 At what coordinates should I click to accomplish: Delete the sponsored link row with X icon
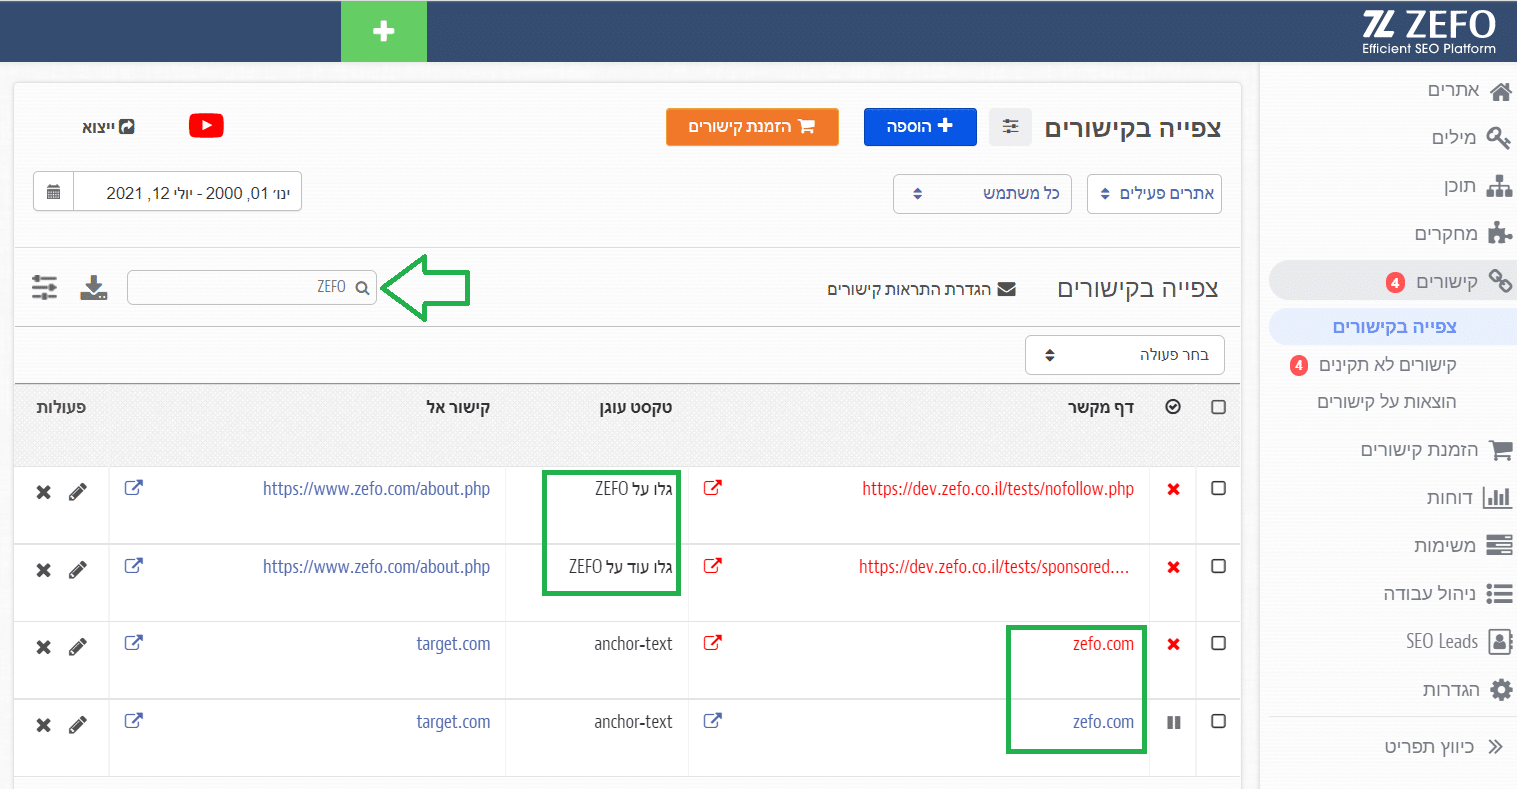43,570
